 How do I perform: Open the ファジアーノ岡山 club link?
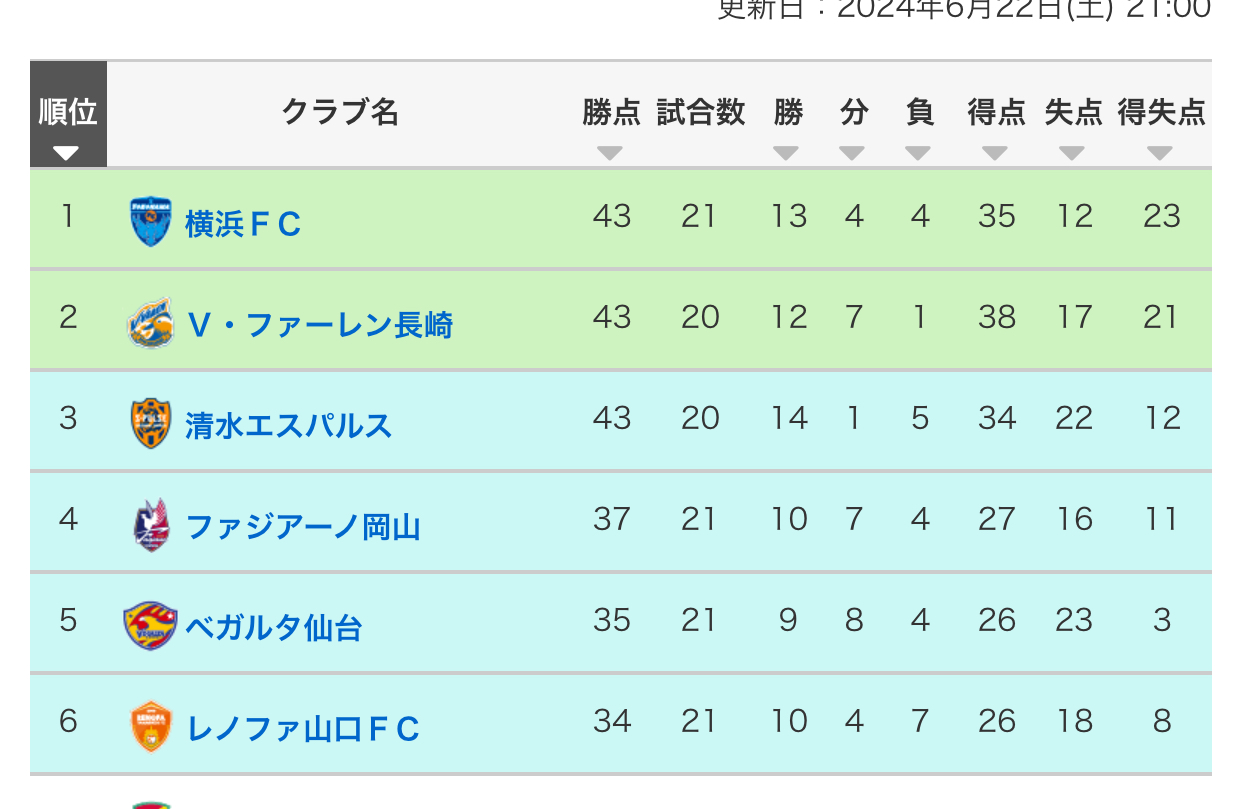[x=303, y=527]
